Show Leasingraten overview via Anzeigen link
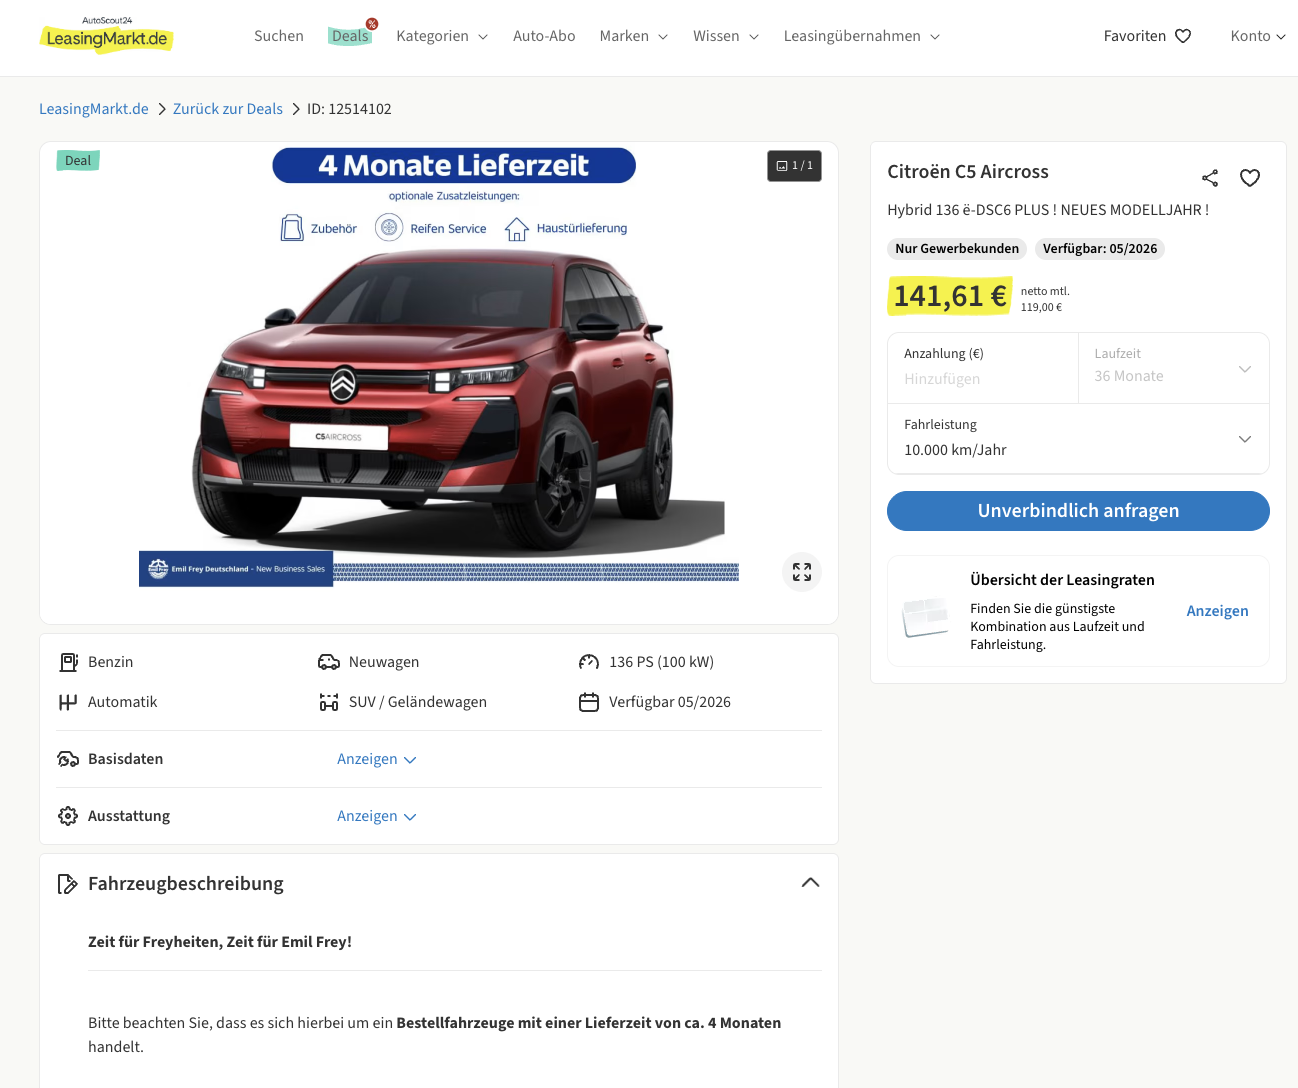Viewport: 1298px width, 1088px height. click(1217, 611)
